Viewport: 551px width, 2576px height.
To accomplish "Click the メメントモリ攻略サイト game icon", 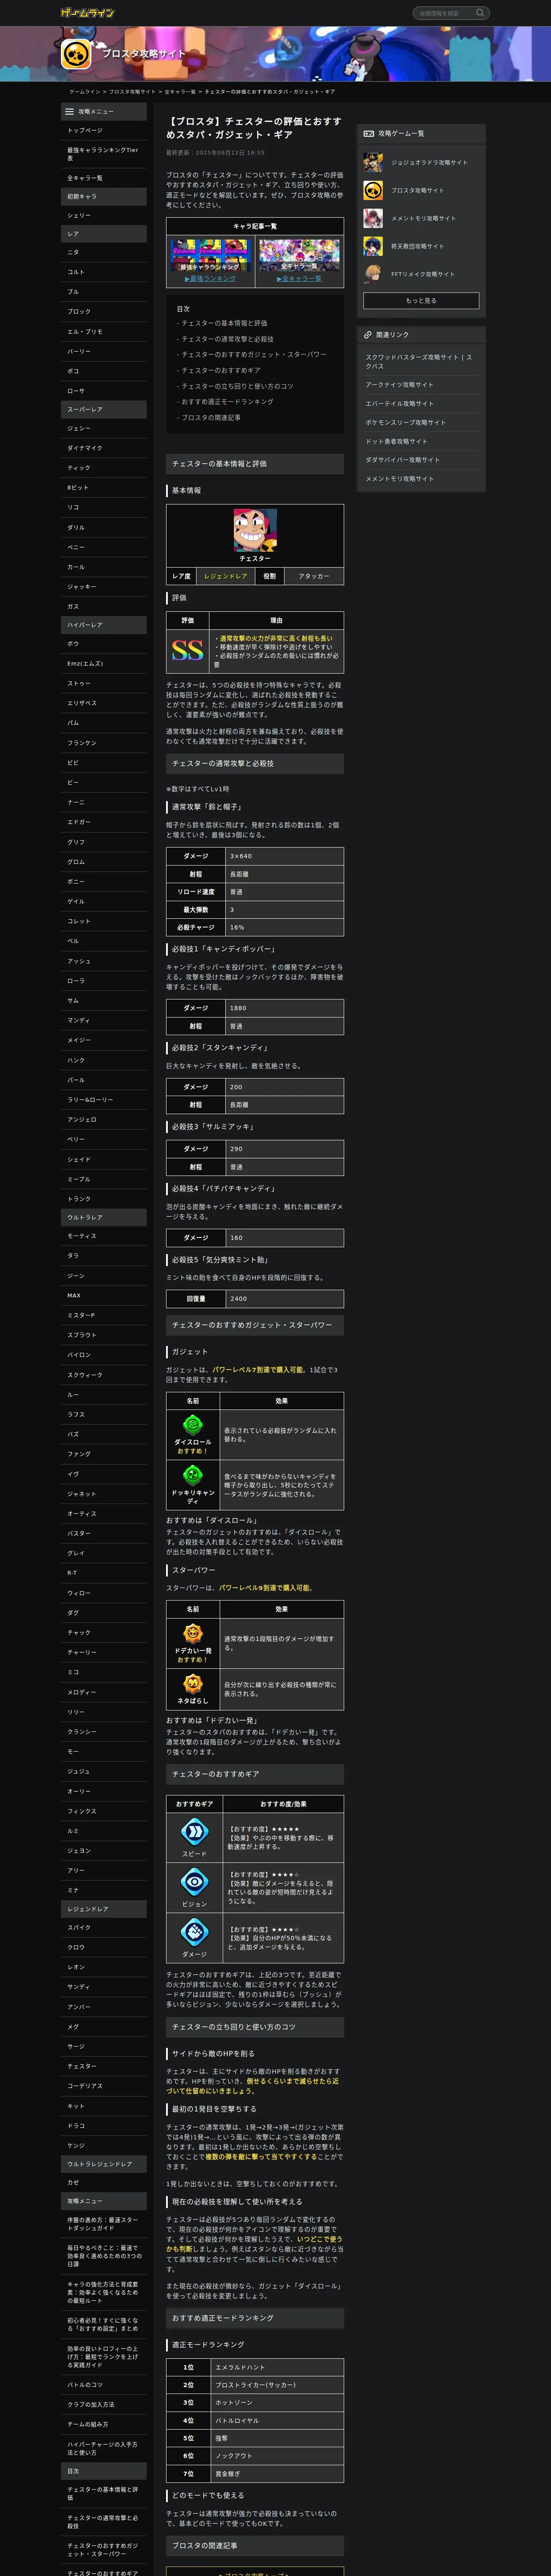I will (x=373, y=218).
